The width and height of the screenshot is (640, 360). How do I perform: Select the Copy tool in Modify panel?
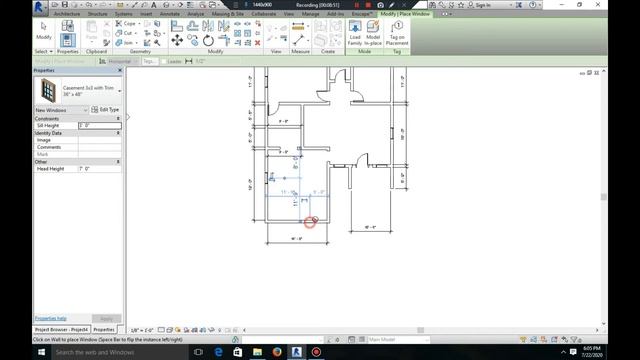(192, 40)
